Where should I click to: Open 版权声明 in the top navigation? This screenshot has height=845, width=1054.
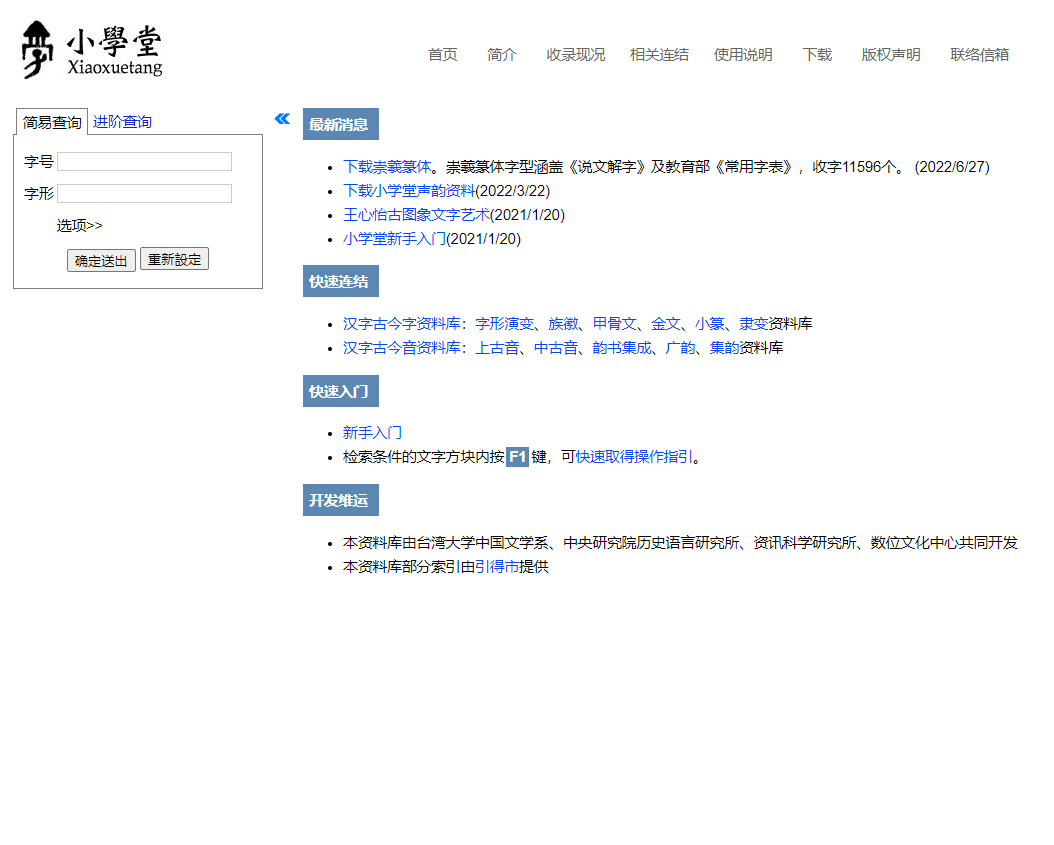tap(891, 54)
